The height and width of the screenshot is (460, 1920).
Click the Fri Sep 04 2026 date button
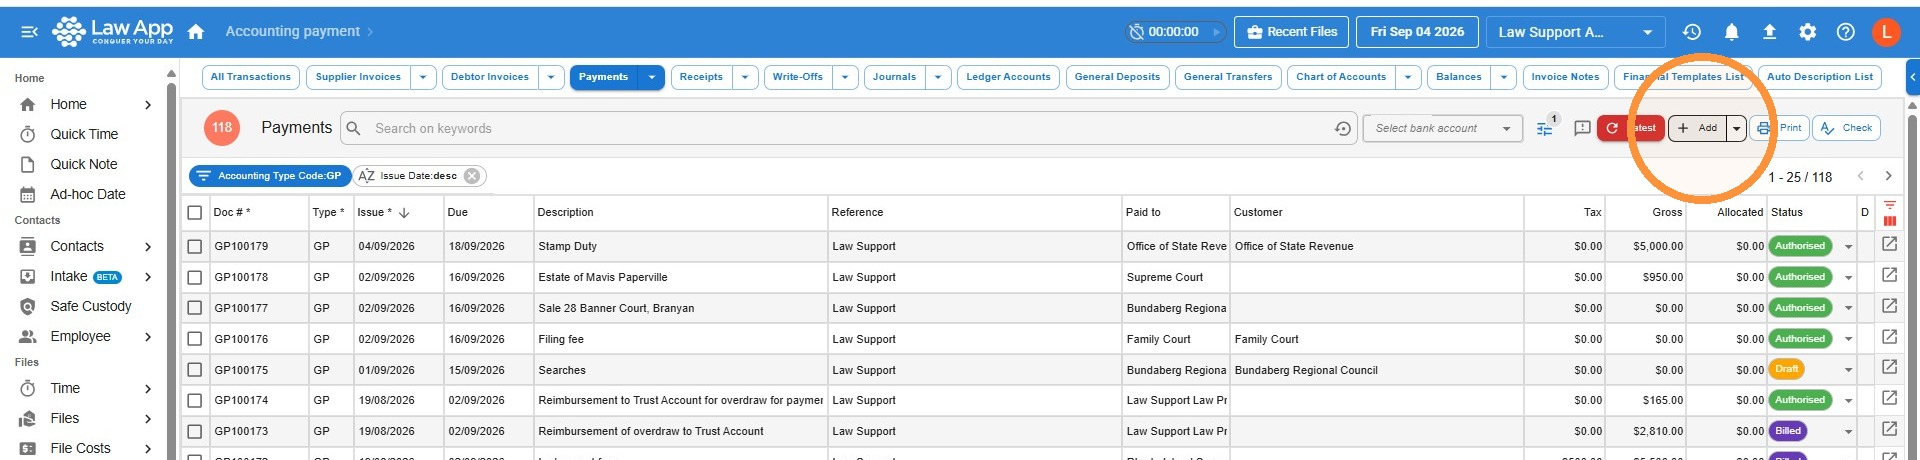[x=1417, y=32]
